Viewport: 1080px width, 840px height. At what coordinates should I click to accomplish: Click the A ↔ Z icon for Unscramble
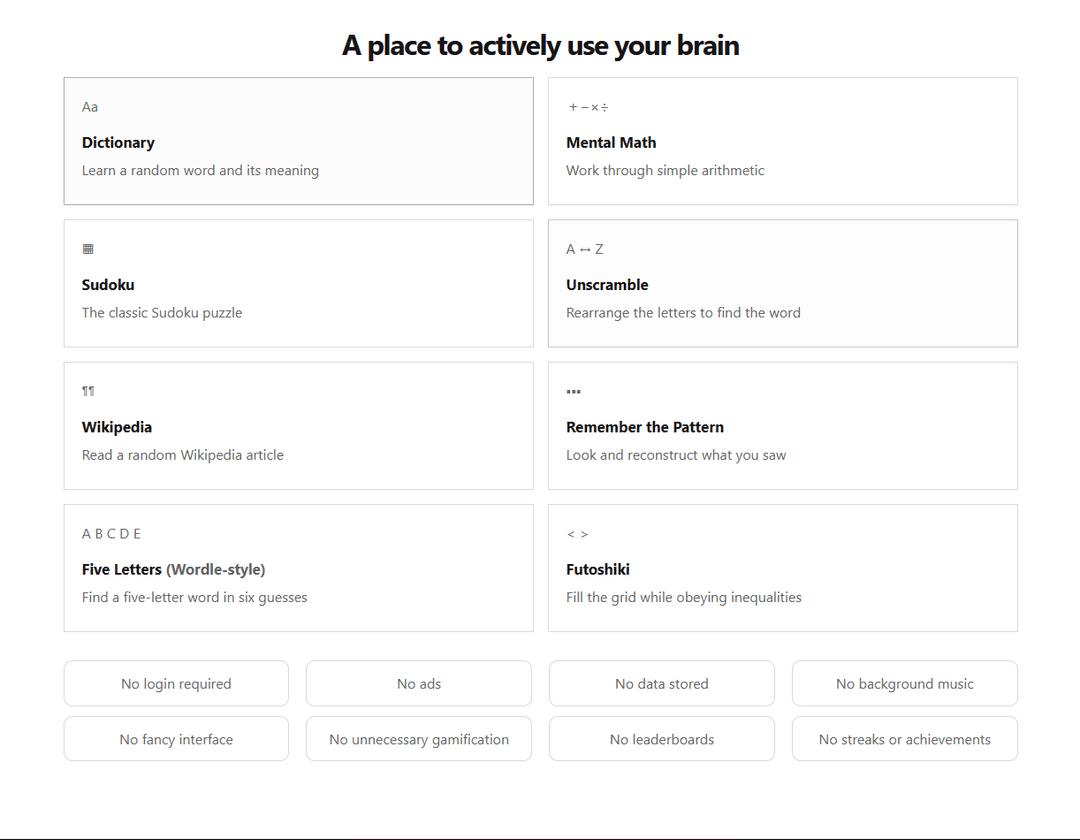(x=585, y=249)
